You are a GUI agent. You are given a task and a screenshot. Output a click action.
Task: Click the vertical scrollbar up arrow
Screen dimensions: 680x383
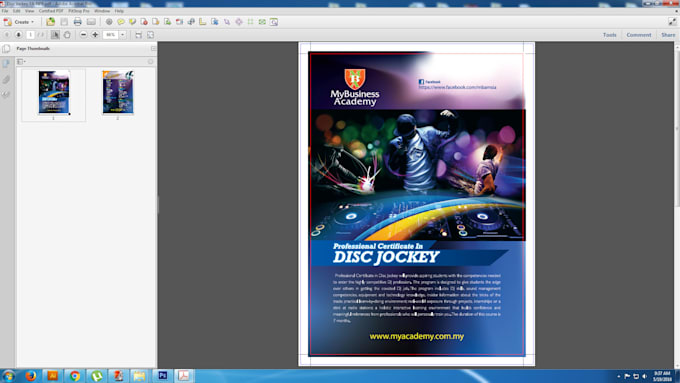677,46
